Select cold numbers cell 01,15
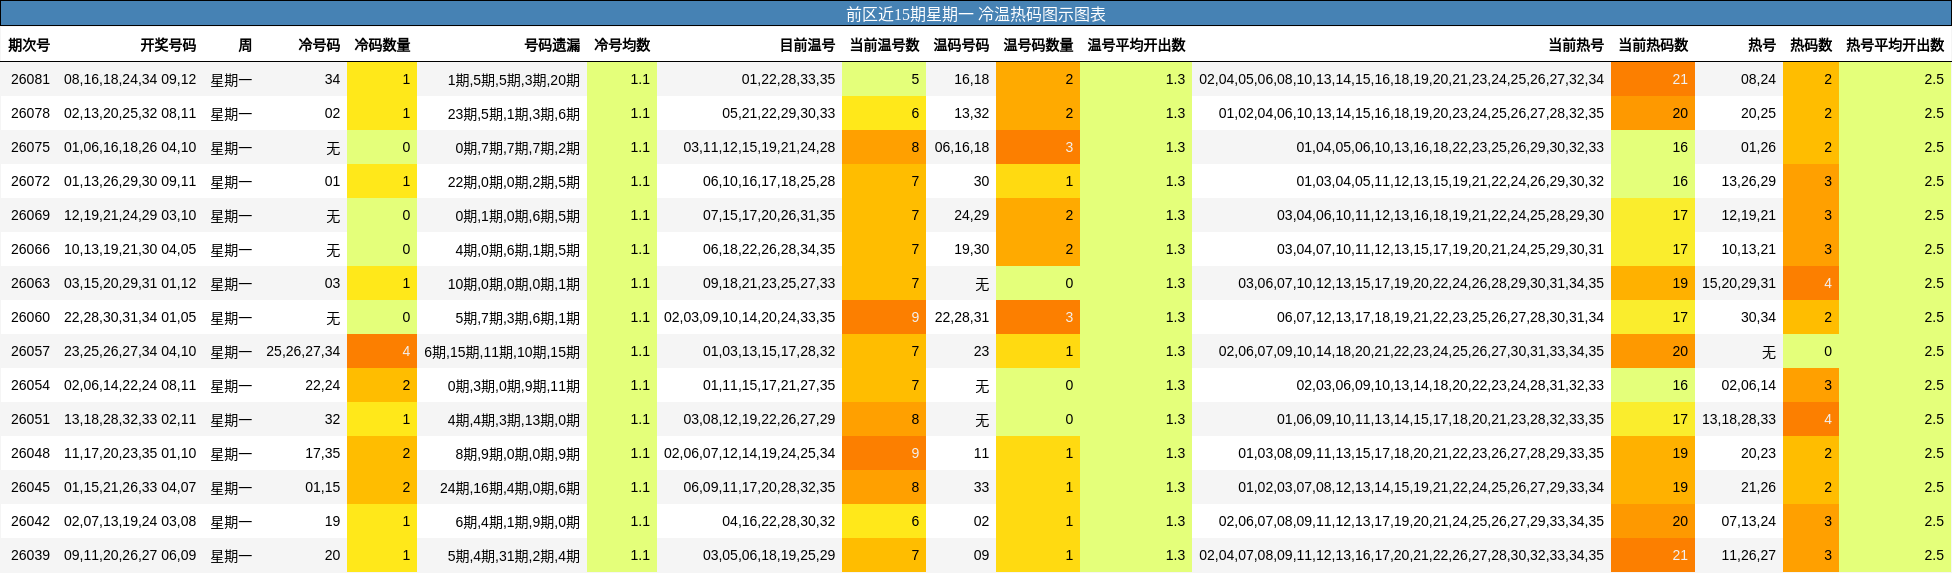1952x573 pixels. click(322, 487)
